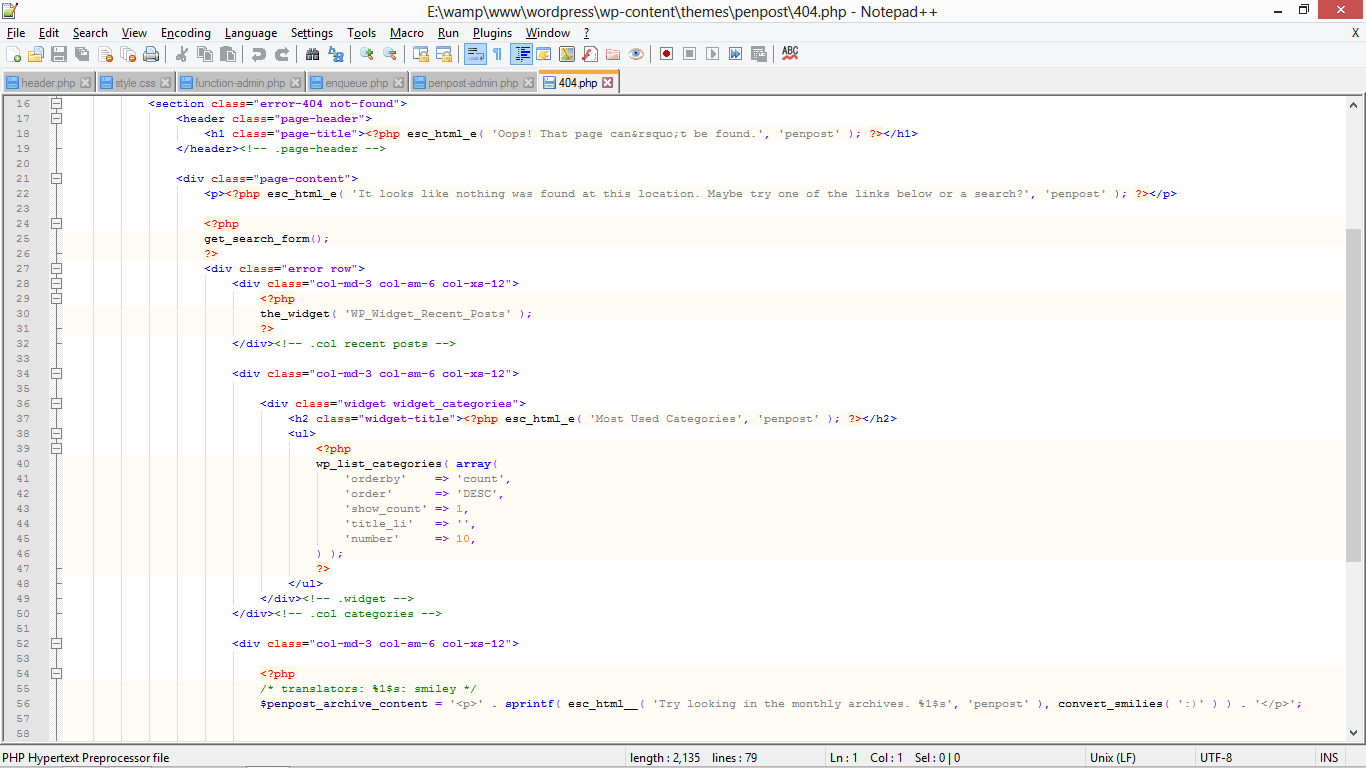The width and height of the screenshot is (1366, 768).
Task: Toggle the Indent guide toolbar button
Action: pyautogui.click(x=521, y=54)
